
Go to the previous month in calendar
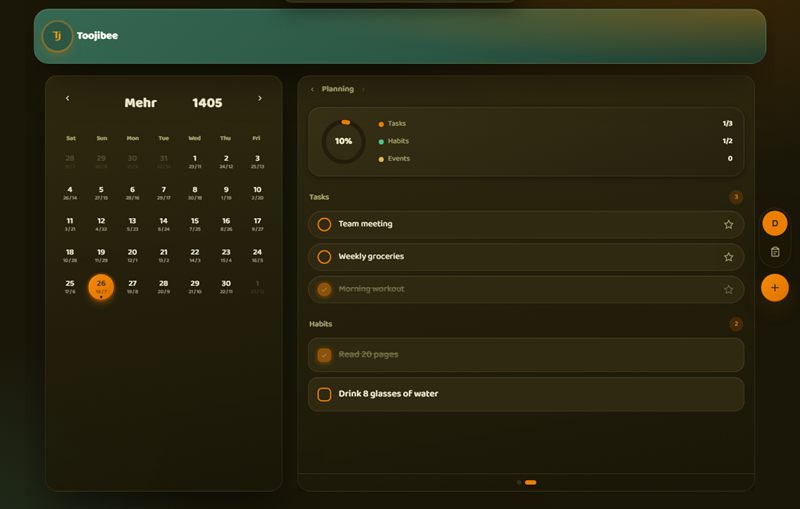tap(67, 98)
